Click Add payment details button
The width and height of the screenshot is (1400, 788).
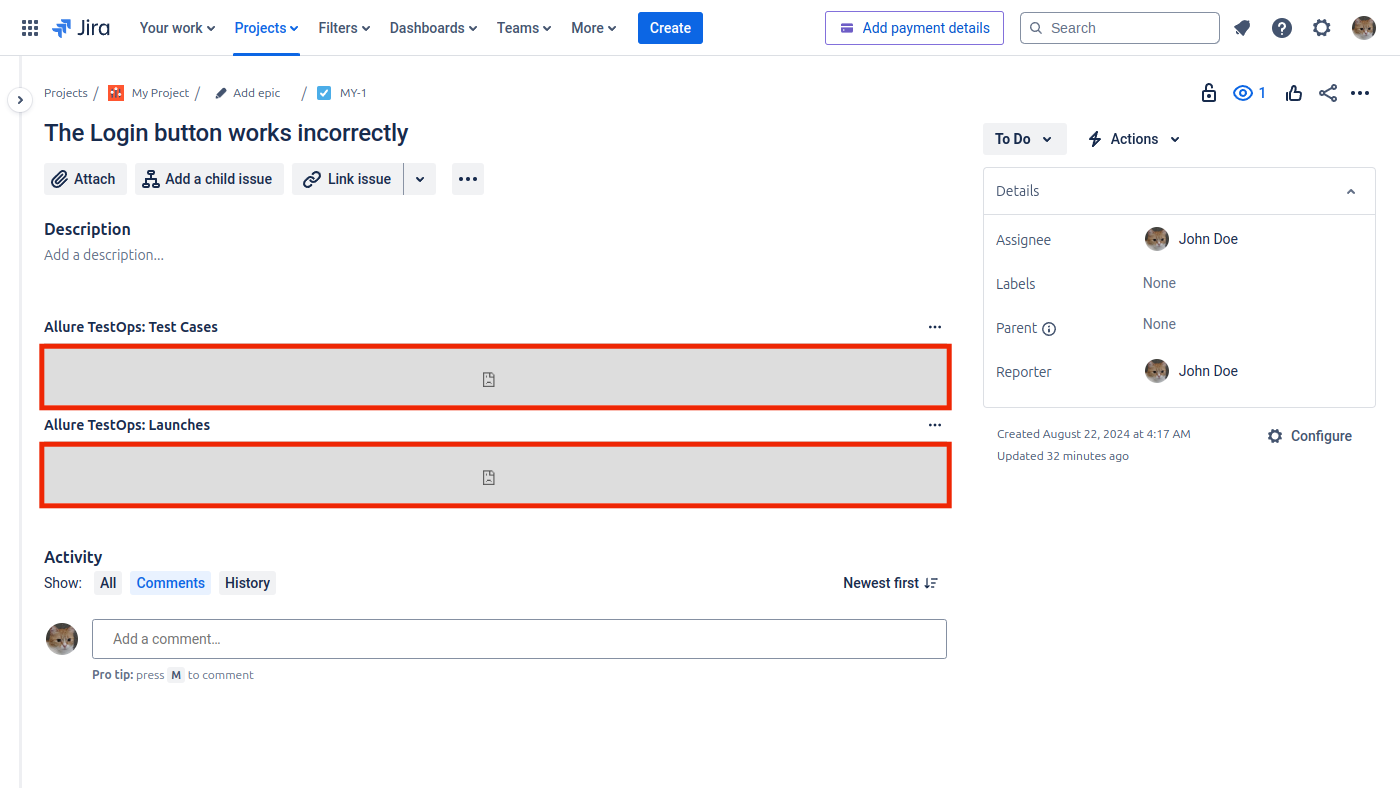pyautogui.click(x=914, y=28)
